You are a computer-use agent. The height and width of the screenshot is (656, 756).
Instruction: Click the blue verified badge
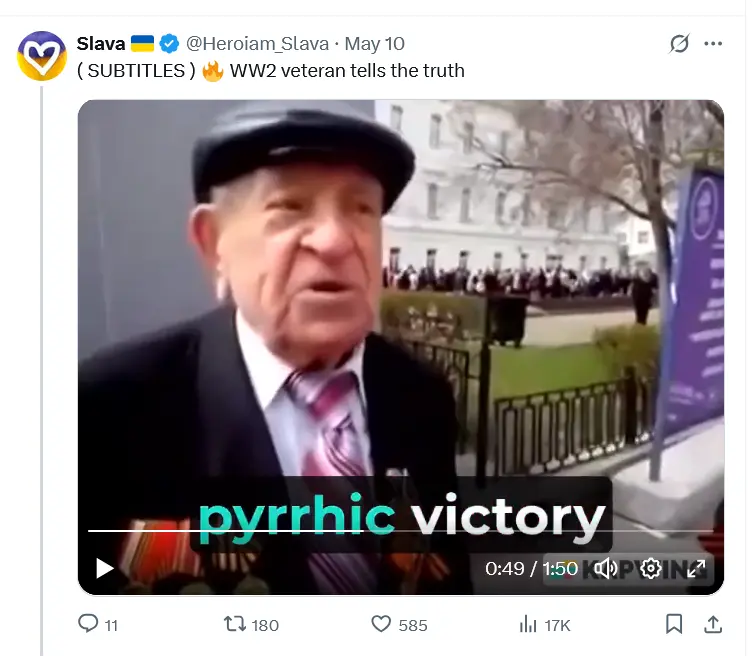point(169,44)
